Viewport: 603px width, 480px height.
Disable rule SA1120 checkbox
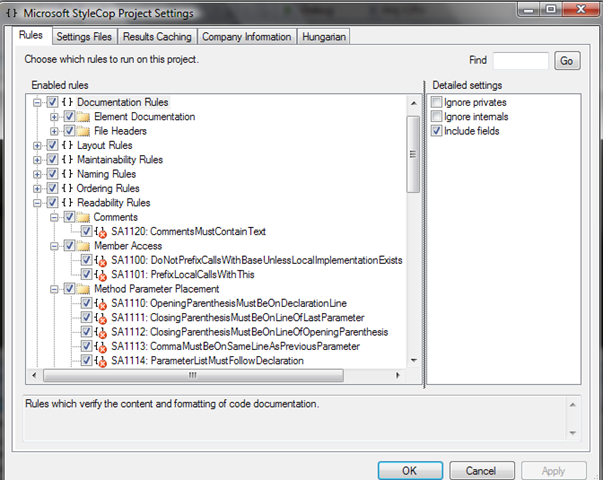click(x=86, y=231)
